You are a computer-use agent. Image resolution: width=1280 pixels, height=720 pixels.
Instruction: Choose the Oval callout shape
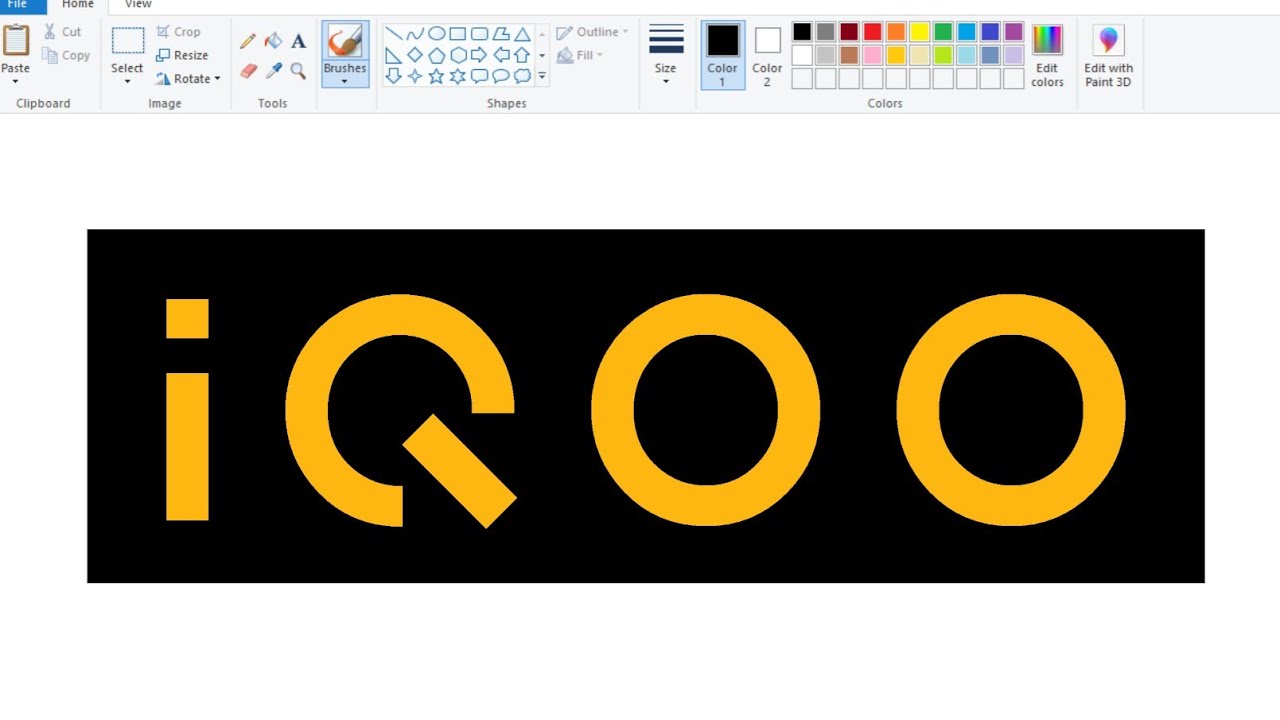coord(501,76)
